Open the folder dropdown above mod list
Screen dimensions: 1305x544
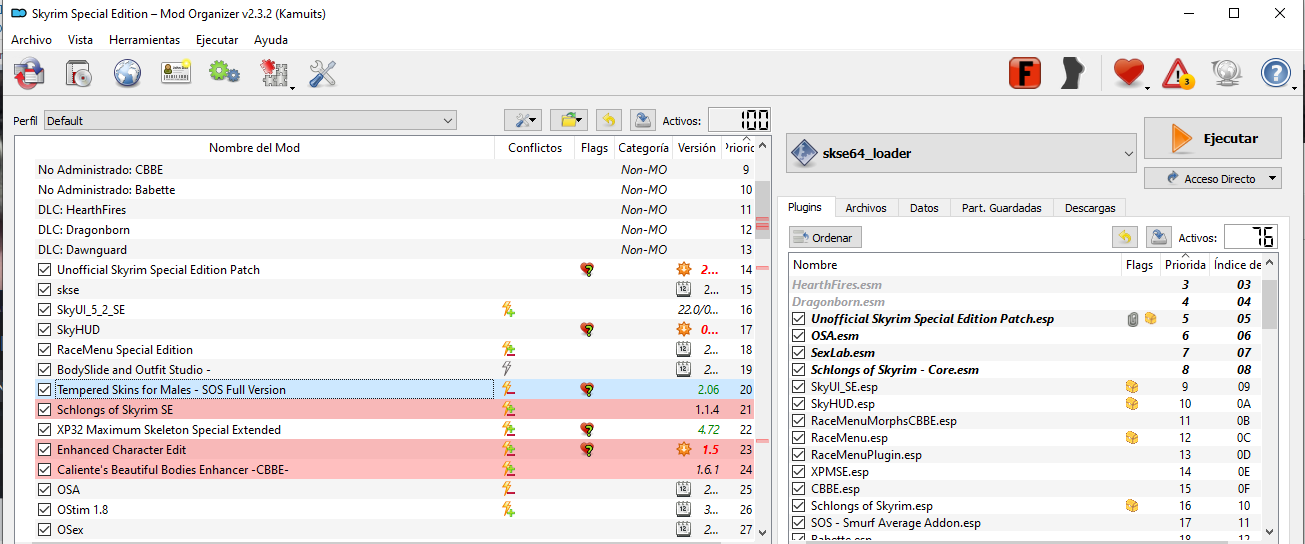click(x=571, y=120)
